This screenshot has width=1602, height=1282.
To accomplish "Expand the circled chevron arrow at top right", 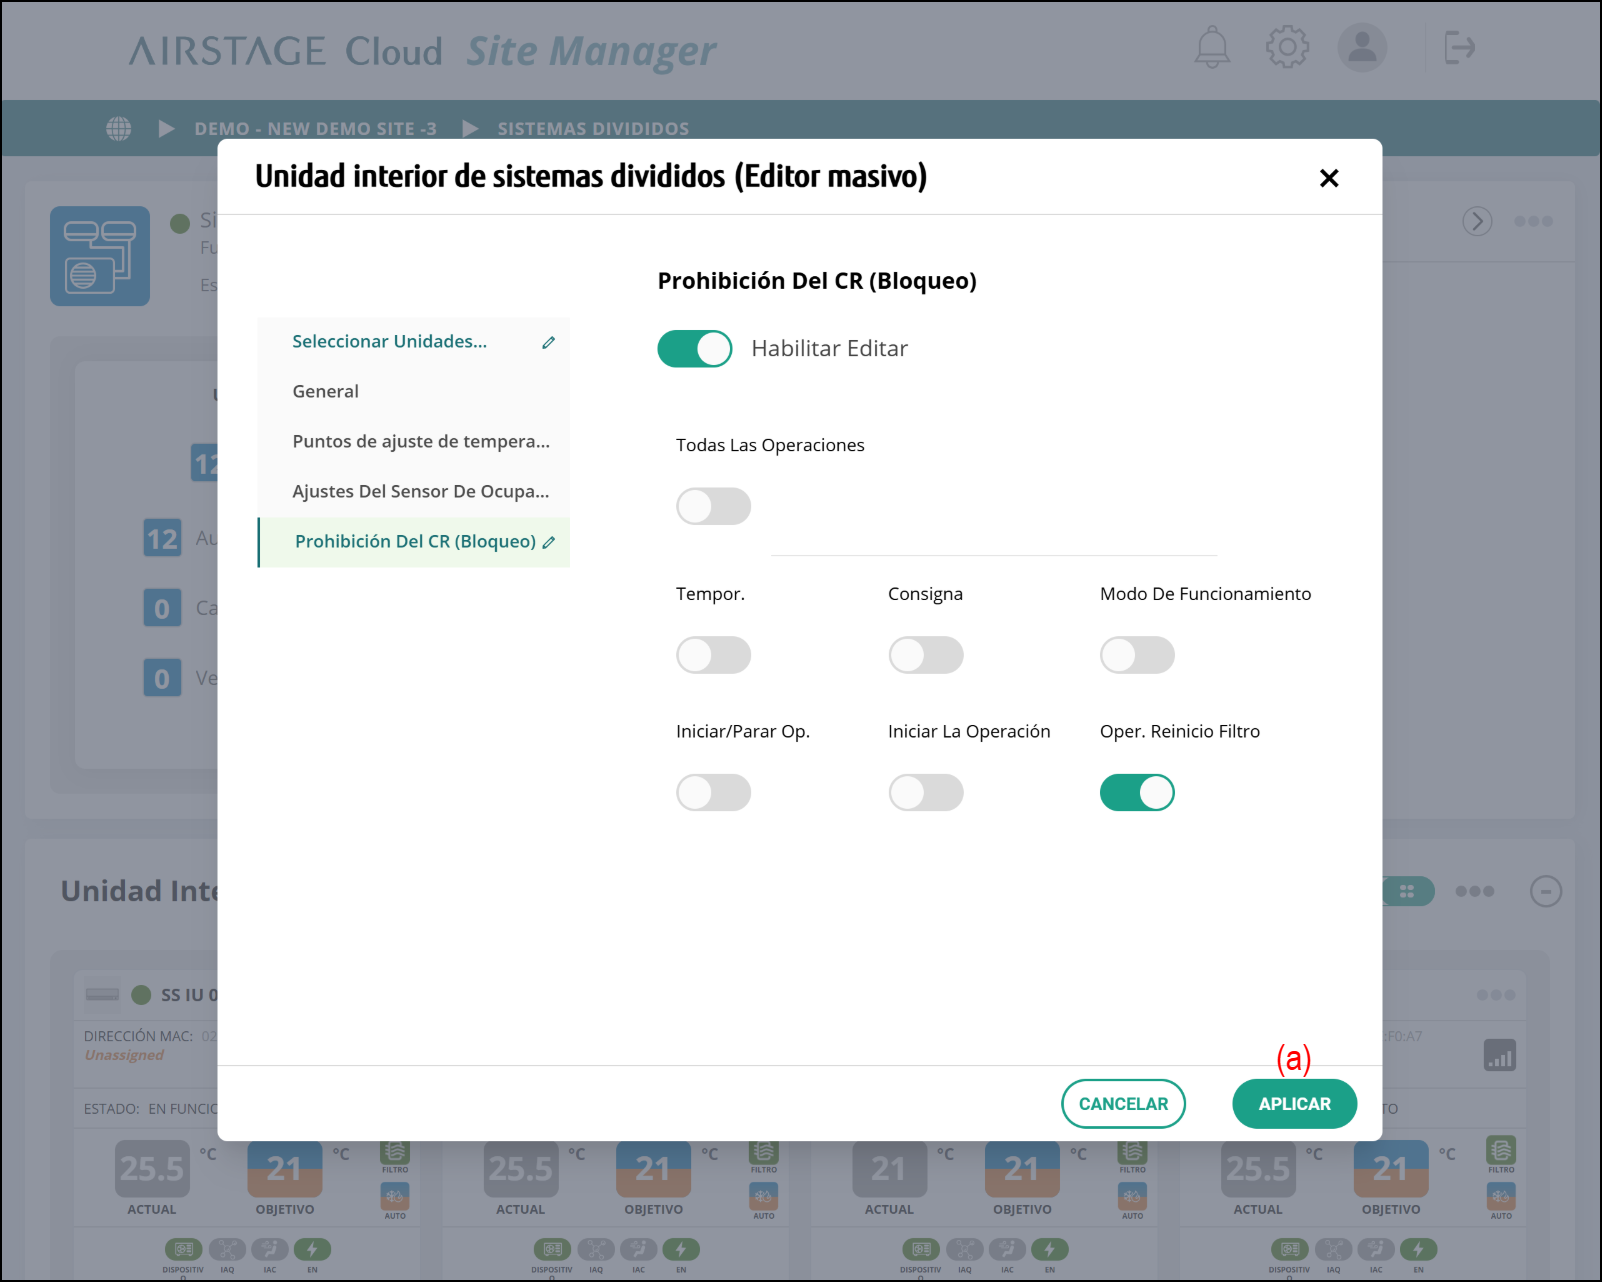I will point(1477,221).
